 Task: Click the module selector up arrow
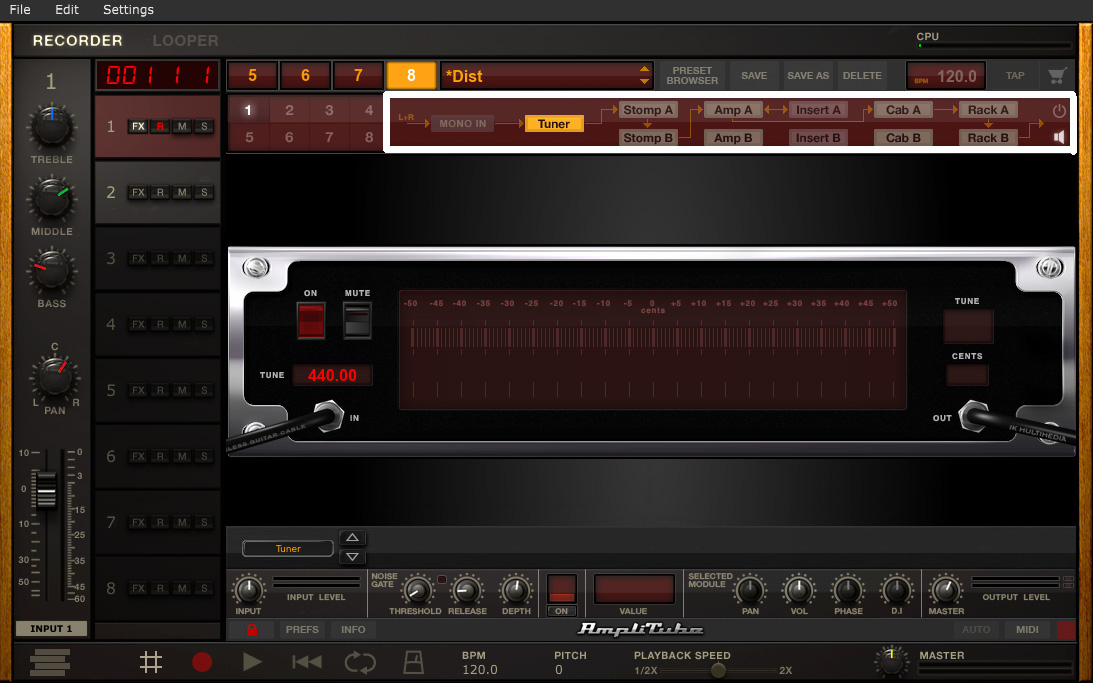point(352,537)
